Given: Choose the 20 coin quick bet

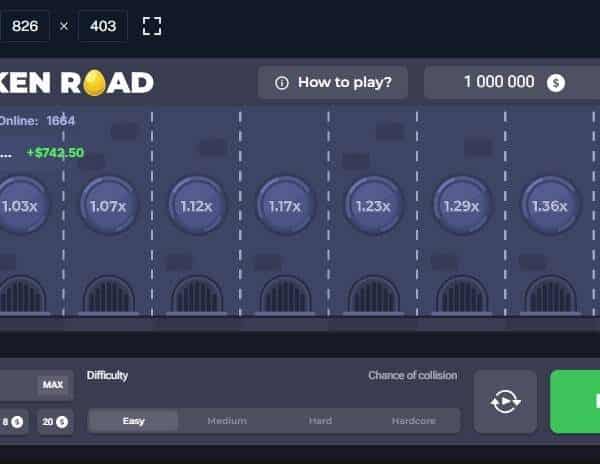Looking at the screenshot, I should click(x=55, y=422).
